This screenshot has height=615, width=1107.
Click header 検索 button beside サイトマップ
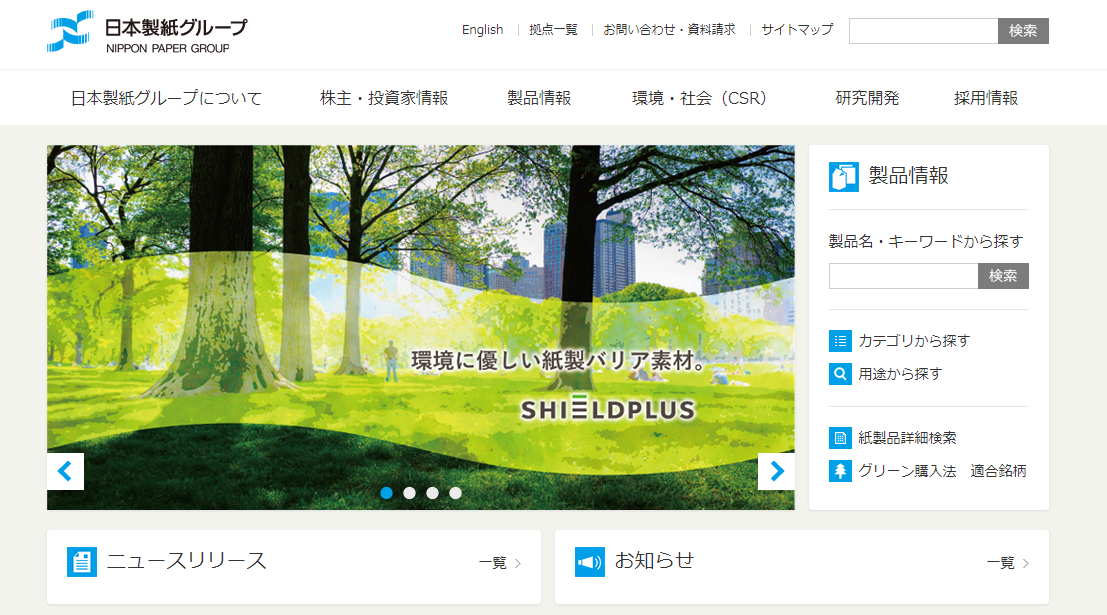click(1023, 31)
